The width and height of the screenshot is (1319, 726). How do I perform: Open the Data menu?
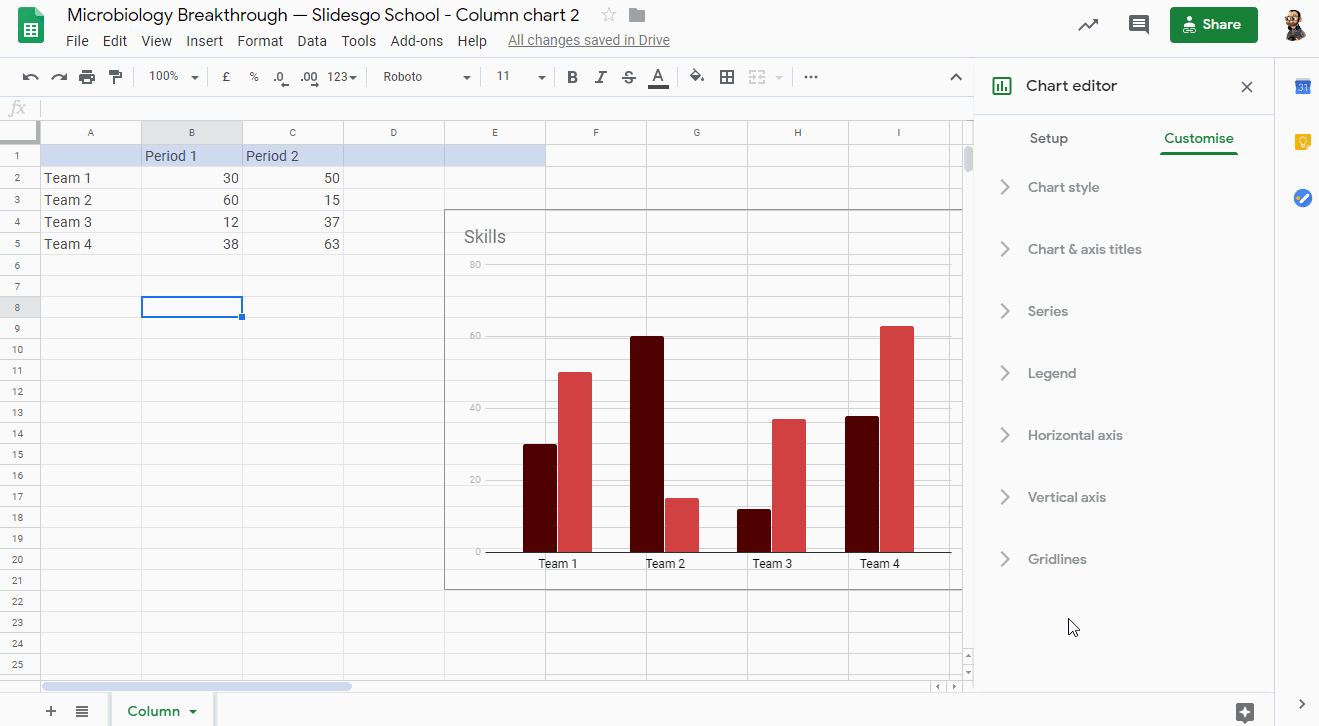pos(312,41)
